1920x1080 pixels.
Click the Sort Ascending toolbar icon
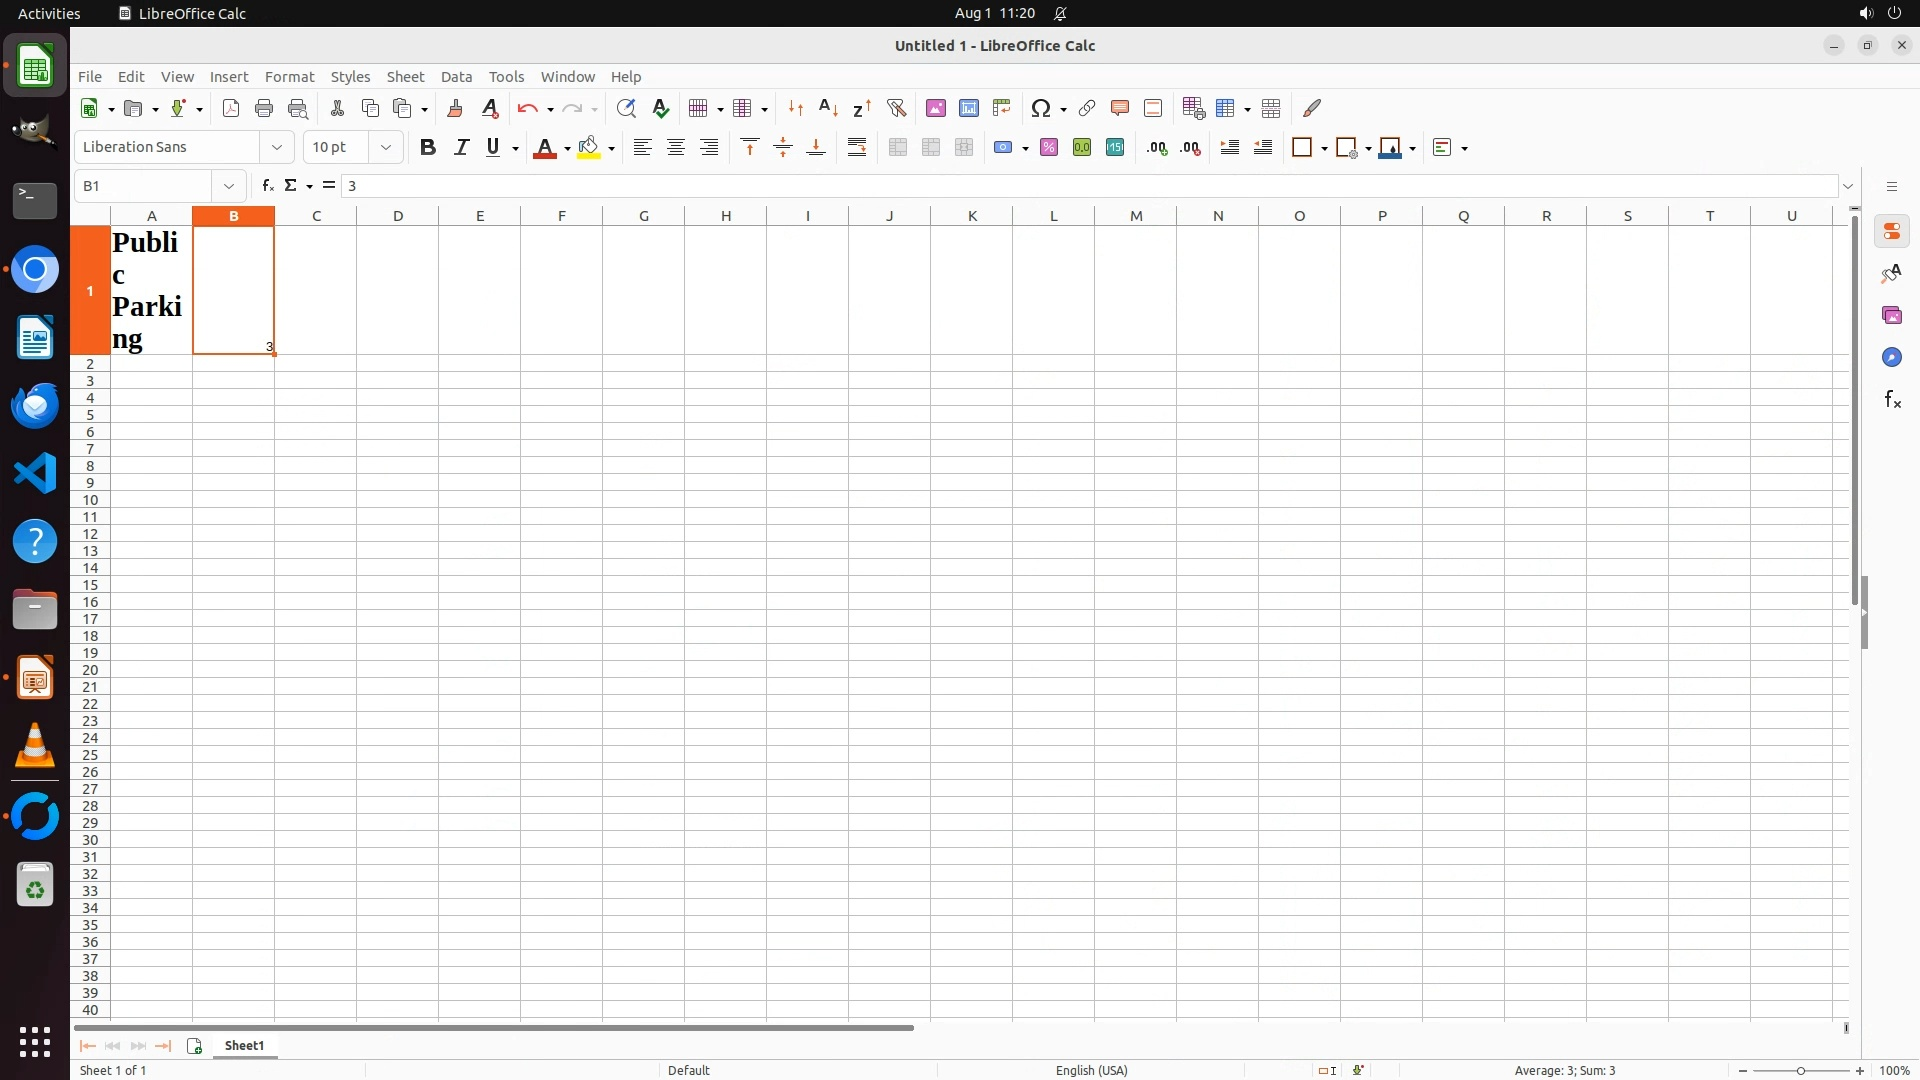(829, 108)
